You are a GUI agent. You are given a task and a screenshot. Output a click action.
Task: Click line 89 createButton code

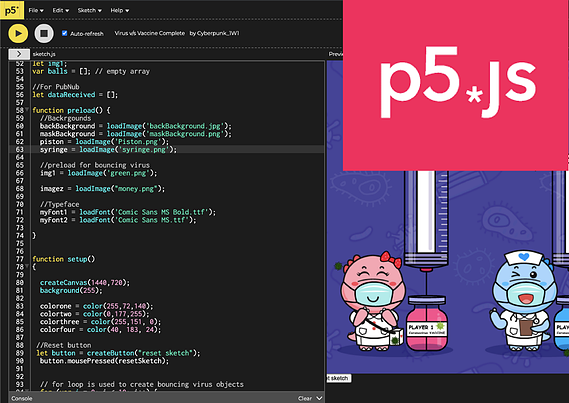[x=118, y=353]
